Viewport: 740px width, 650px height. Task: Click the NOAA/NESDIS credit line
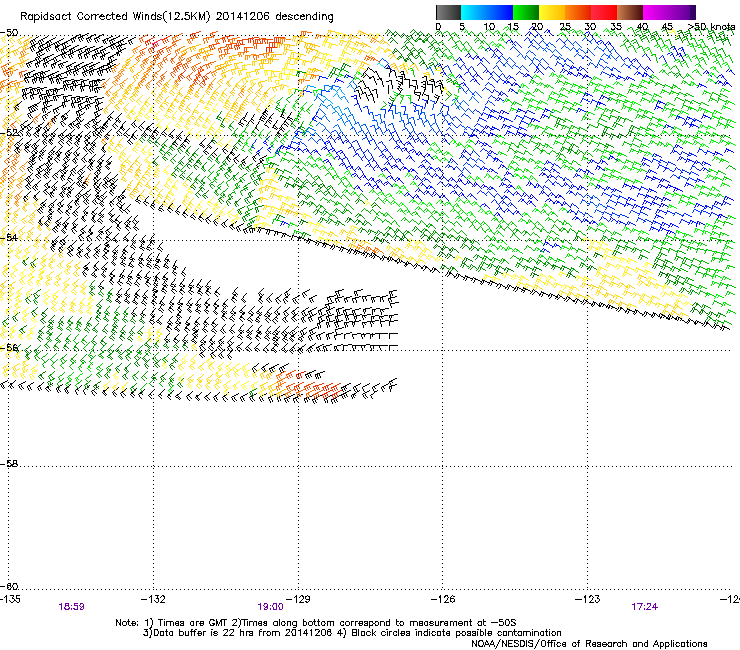pyautogui.click(x=589, y=644)
